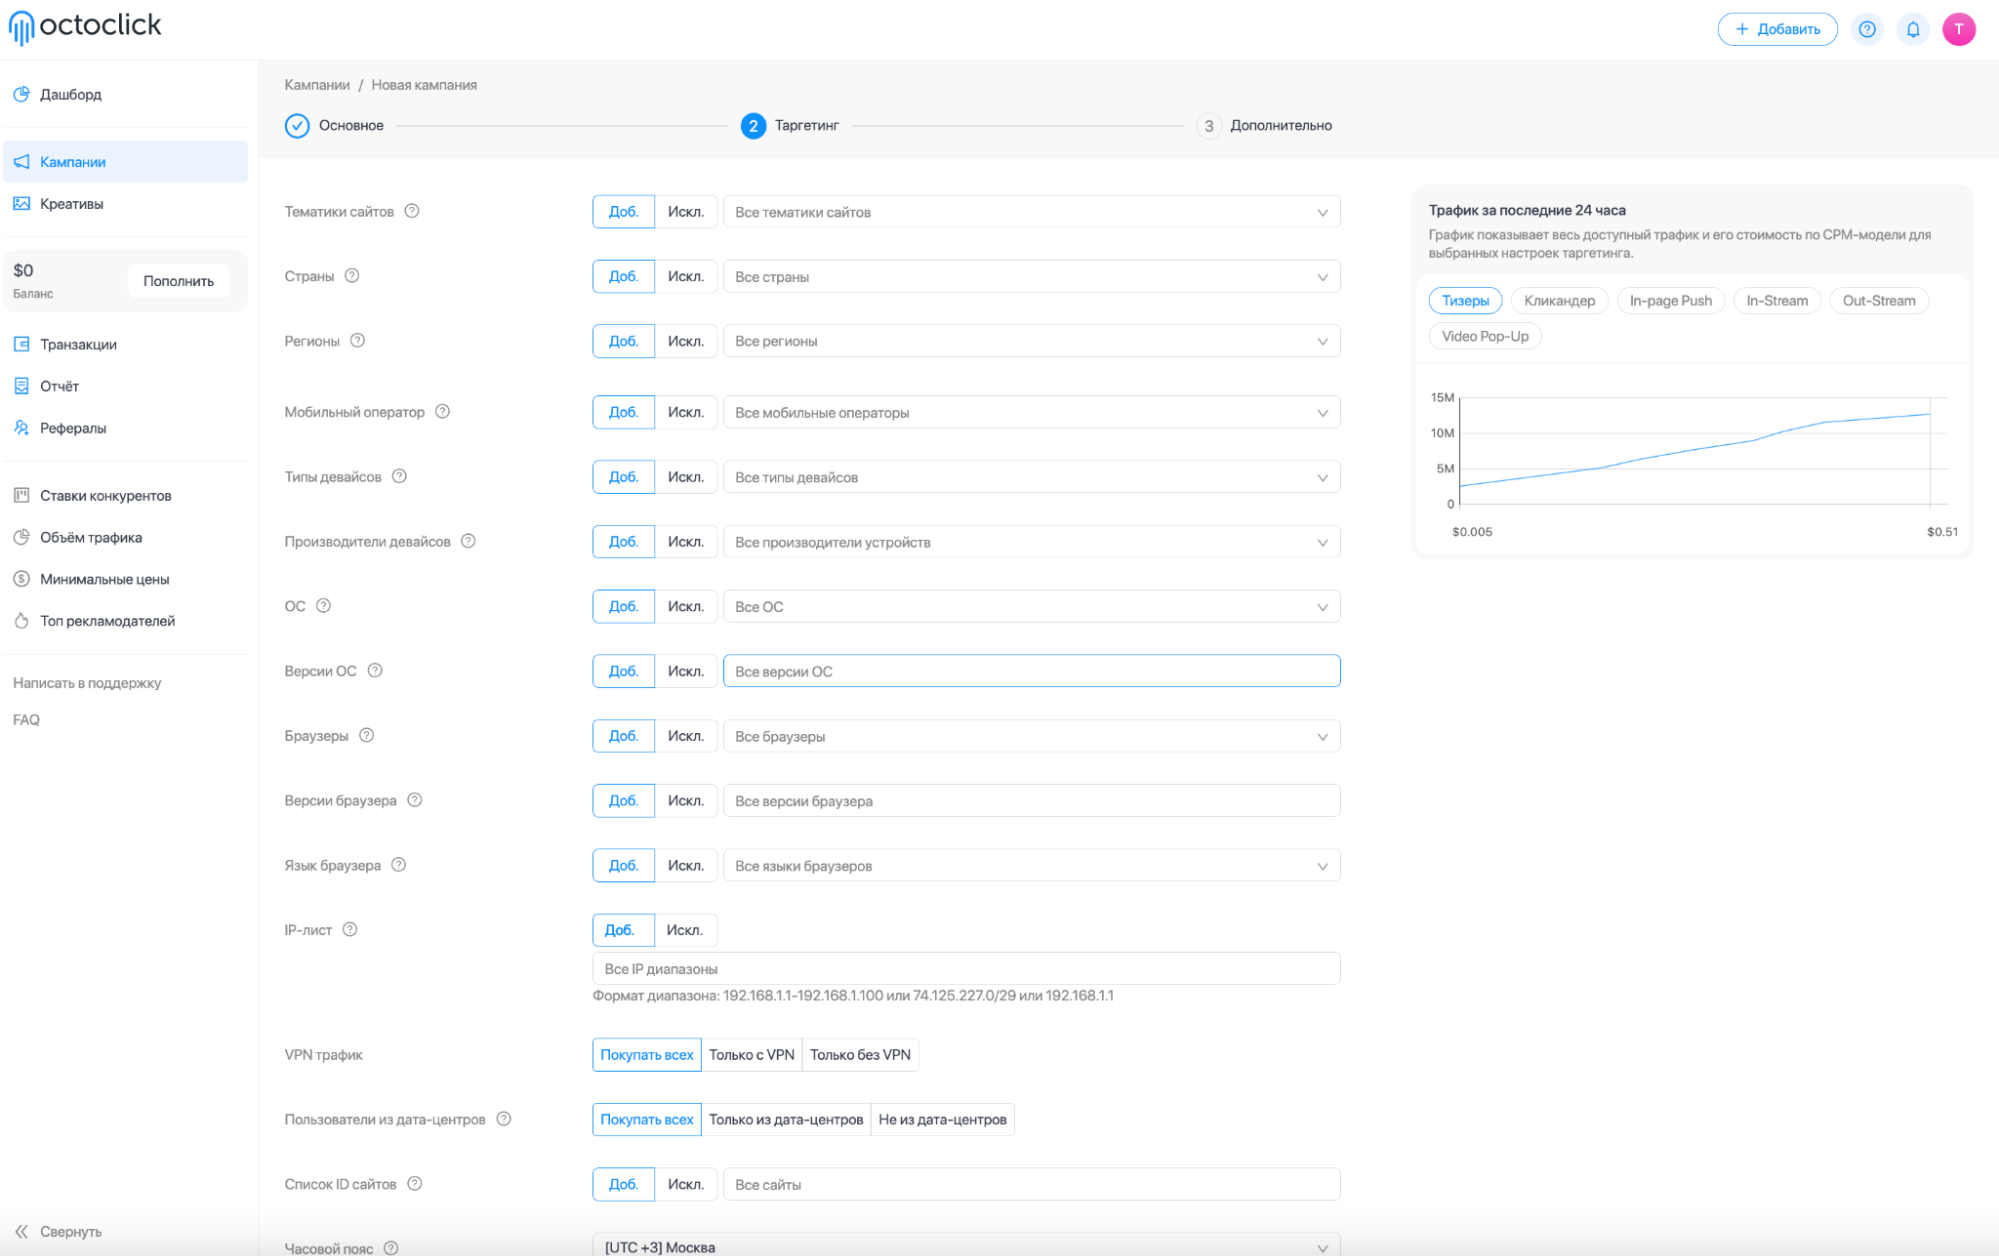Show the help tooltip for Страны
Viewport: 1999px width, 1257px height.
click(x=352, y=276)
